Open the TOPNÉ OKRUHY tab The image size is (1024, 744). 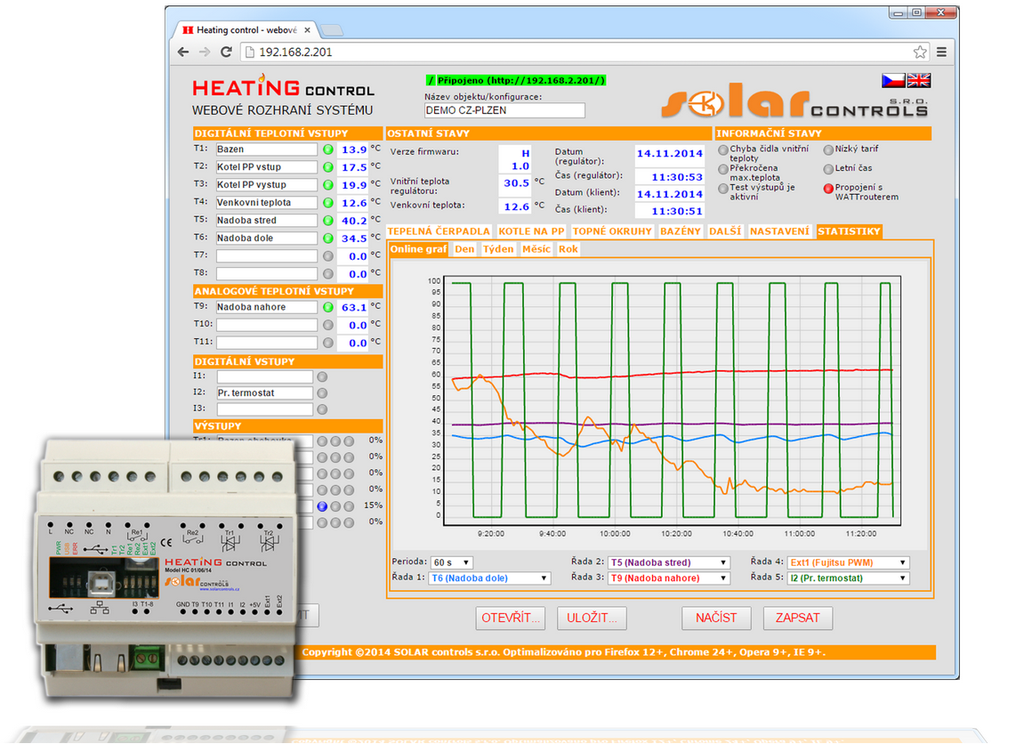tap(613, 231)
